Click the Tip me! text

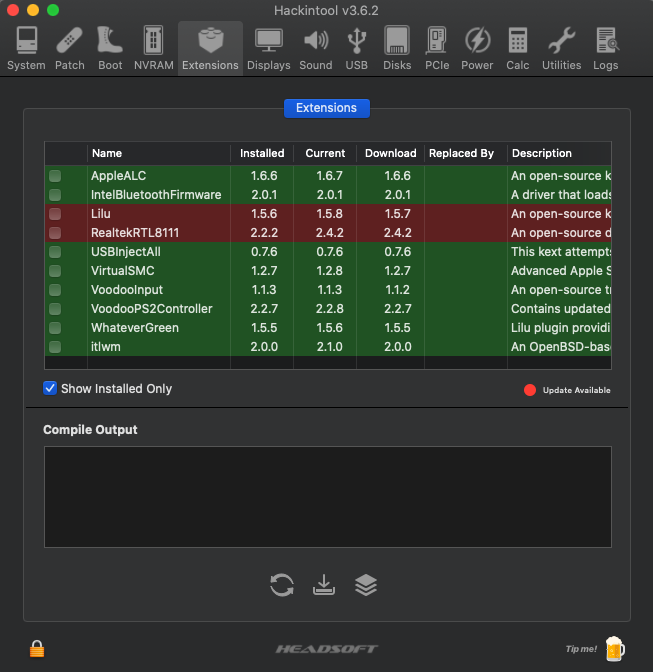point(581,649)
